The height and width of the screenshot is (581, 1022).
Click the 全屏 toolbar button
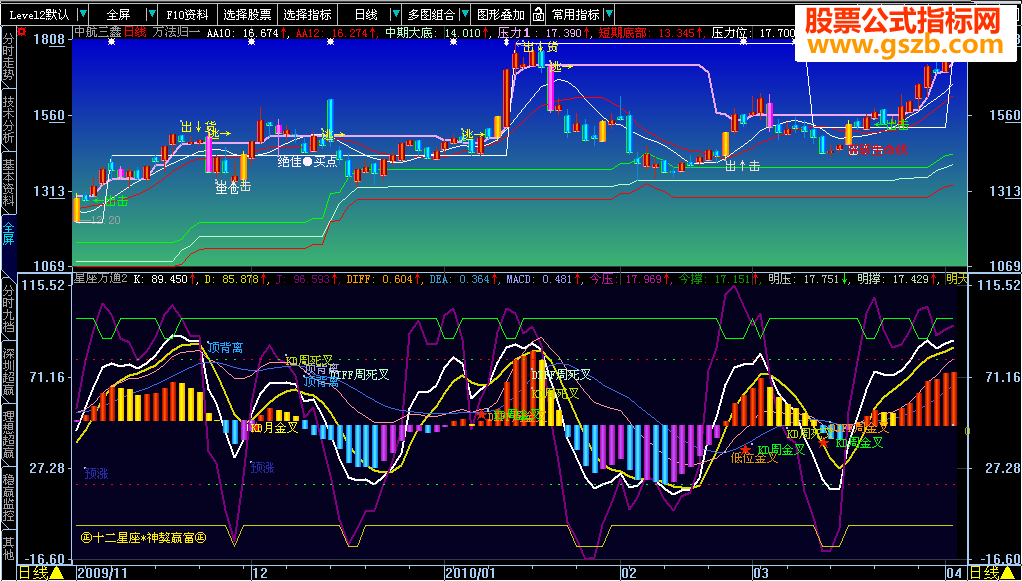pos(119,14)
